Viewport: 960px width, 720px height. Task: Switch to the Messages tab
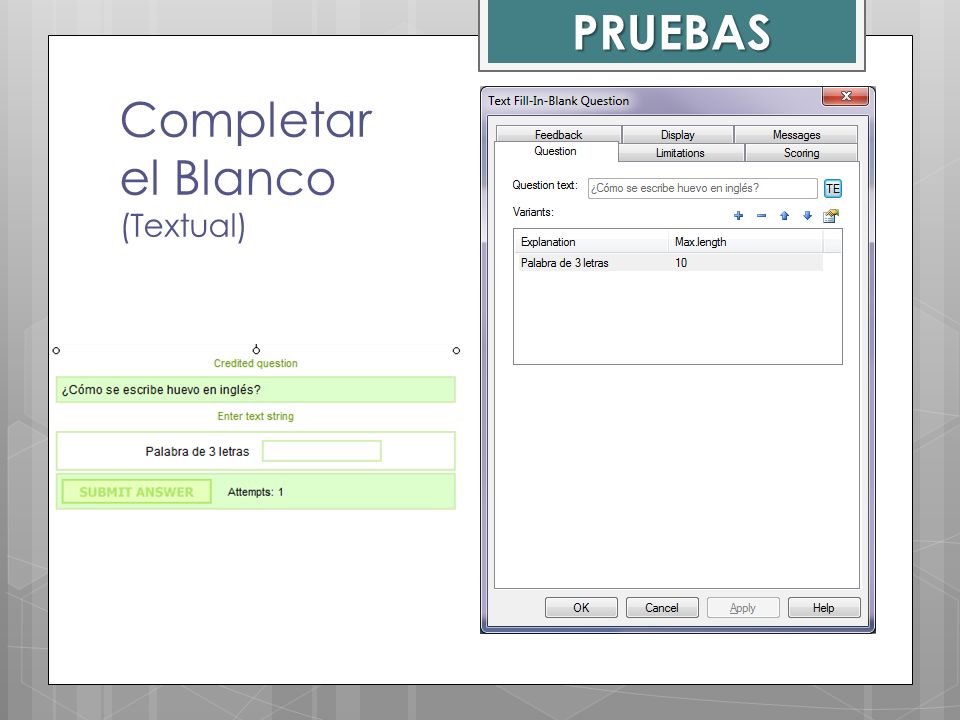(x=796, y=134)
